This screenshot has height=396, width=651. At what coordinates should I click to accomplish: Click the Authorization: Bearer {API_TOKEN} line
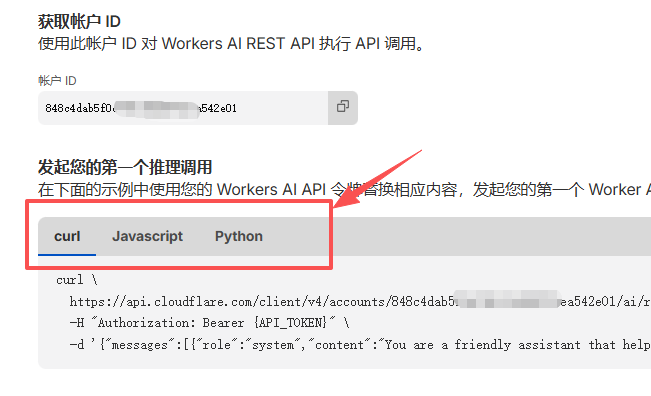pos(209,323)
